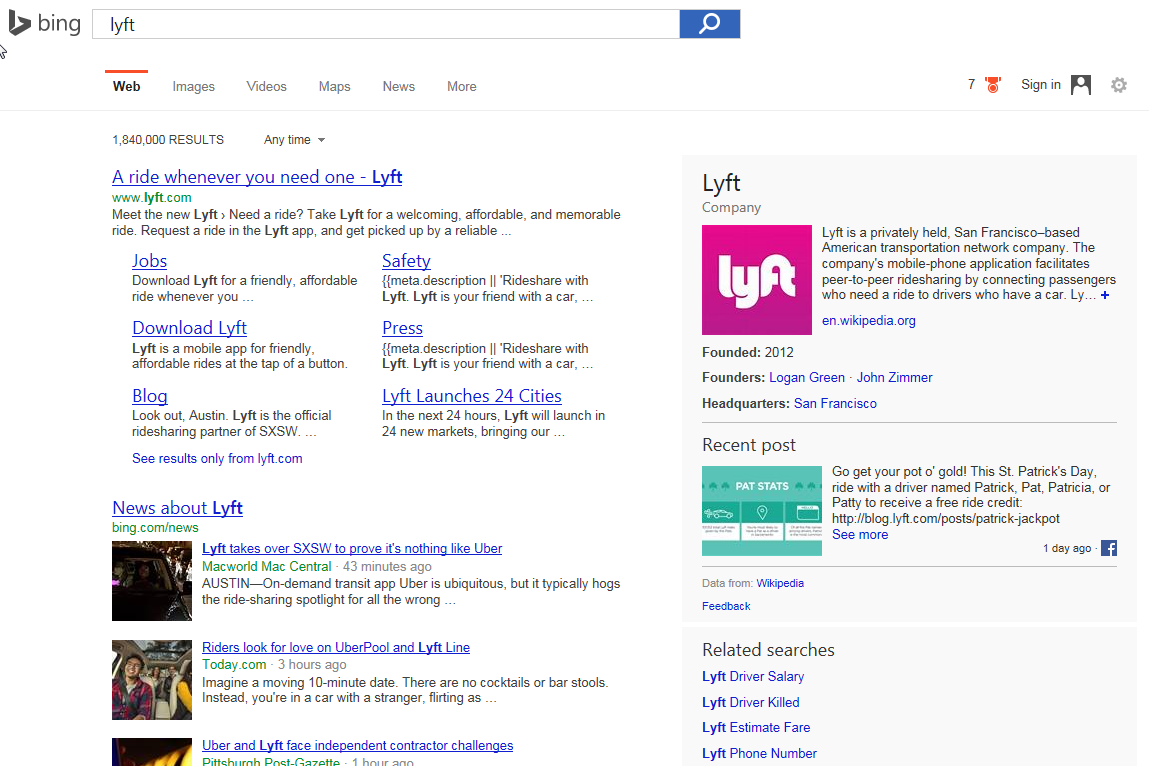This screenshot has width=1149, height=766.
Task: Expand Lyft description with plus icon
Action: point(1105,296)
